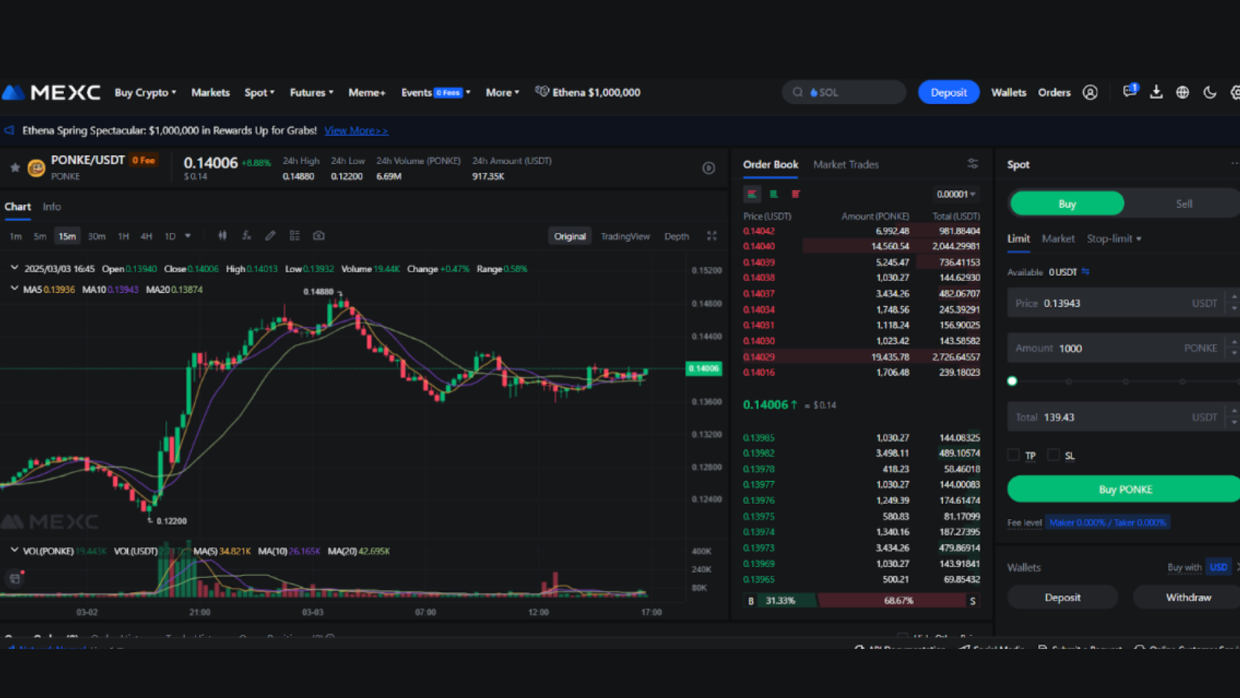Viewport: 1240px width, 698px height.
Task: Select the Limit order tab
Action: click(1018, 239)
